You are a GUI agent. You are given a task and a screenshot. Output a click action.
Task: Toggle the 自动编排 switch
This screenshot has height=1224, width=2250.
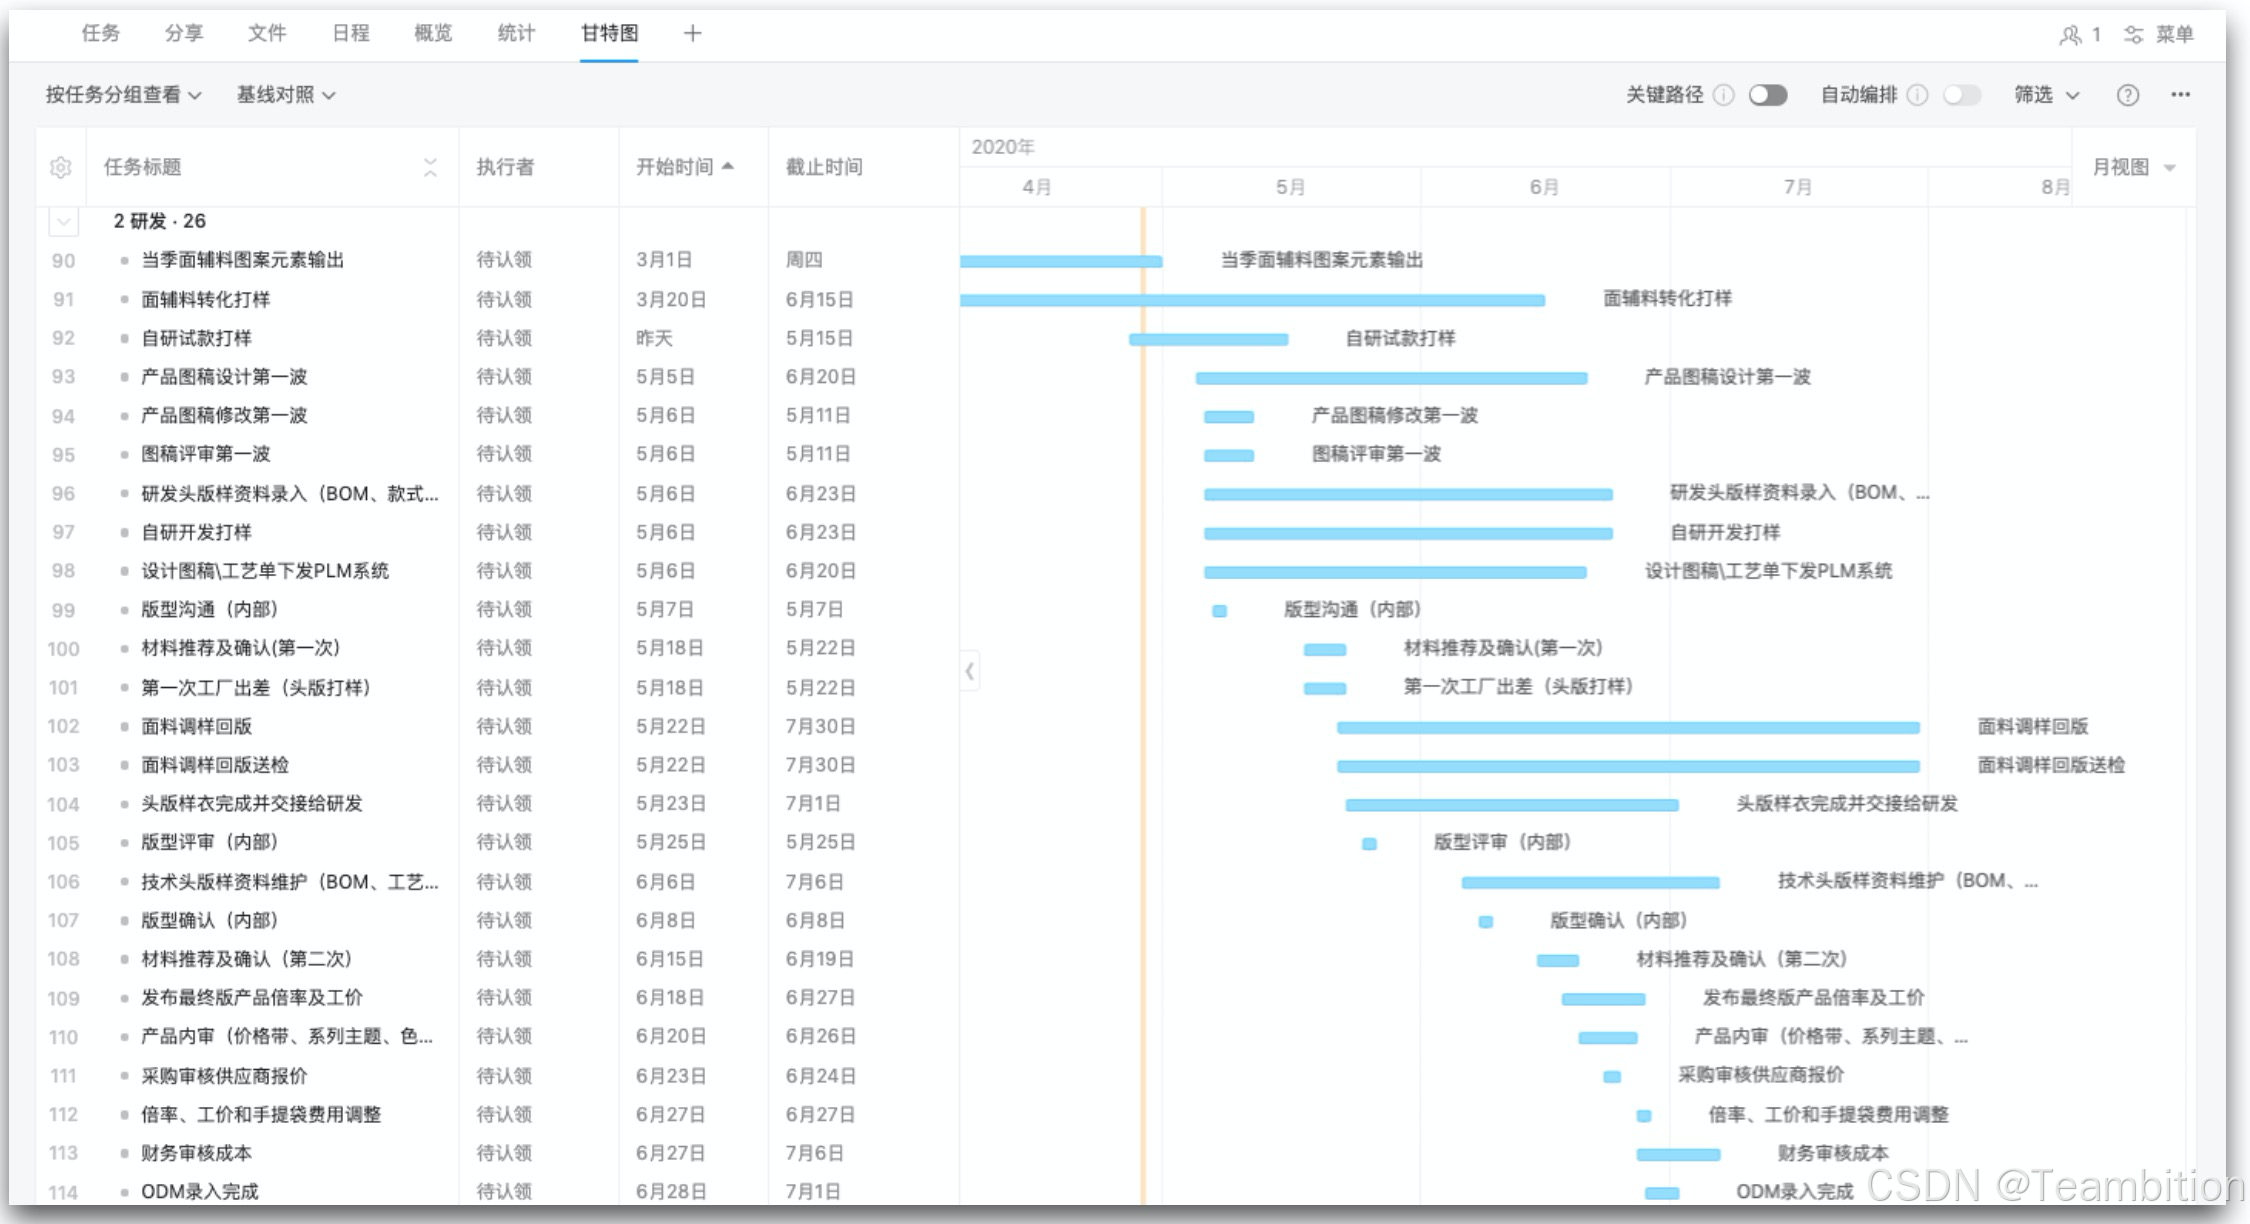click(x=1961, y=95)
